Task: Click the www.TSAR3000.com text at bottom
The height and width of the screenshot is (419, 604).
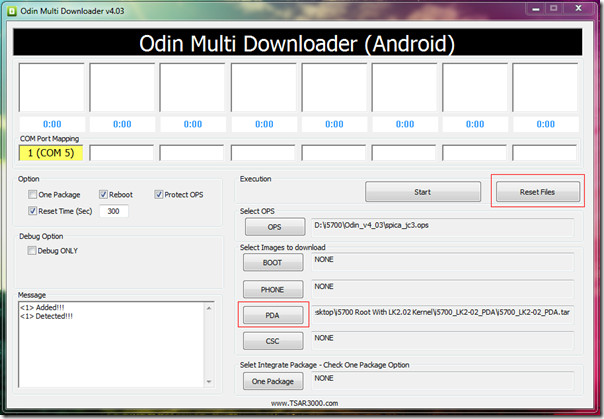Action: 304,403
